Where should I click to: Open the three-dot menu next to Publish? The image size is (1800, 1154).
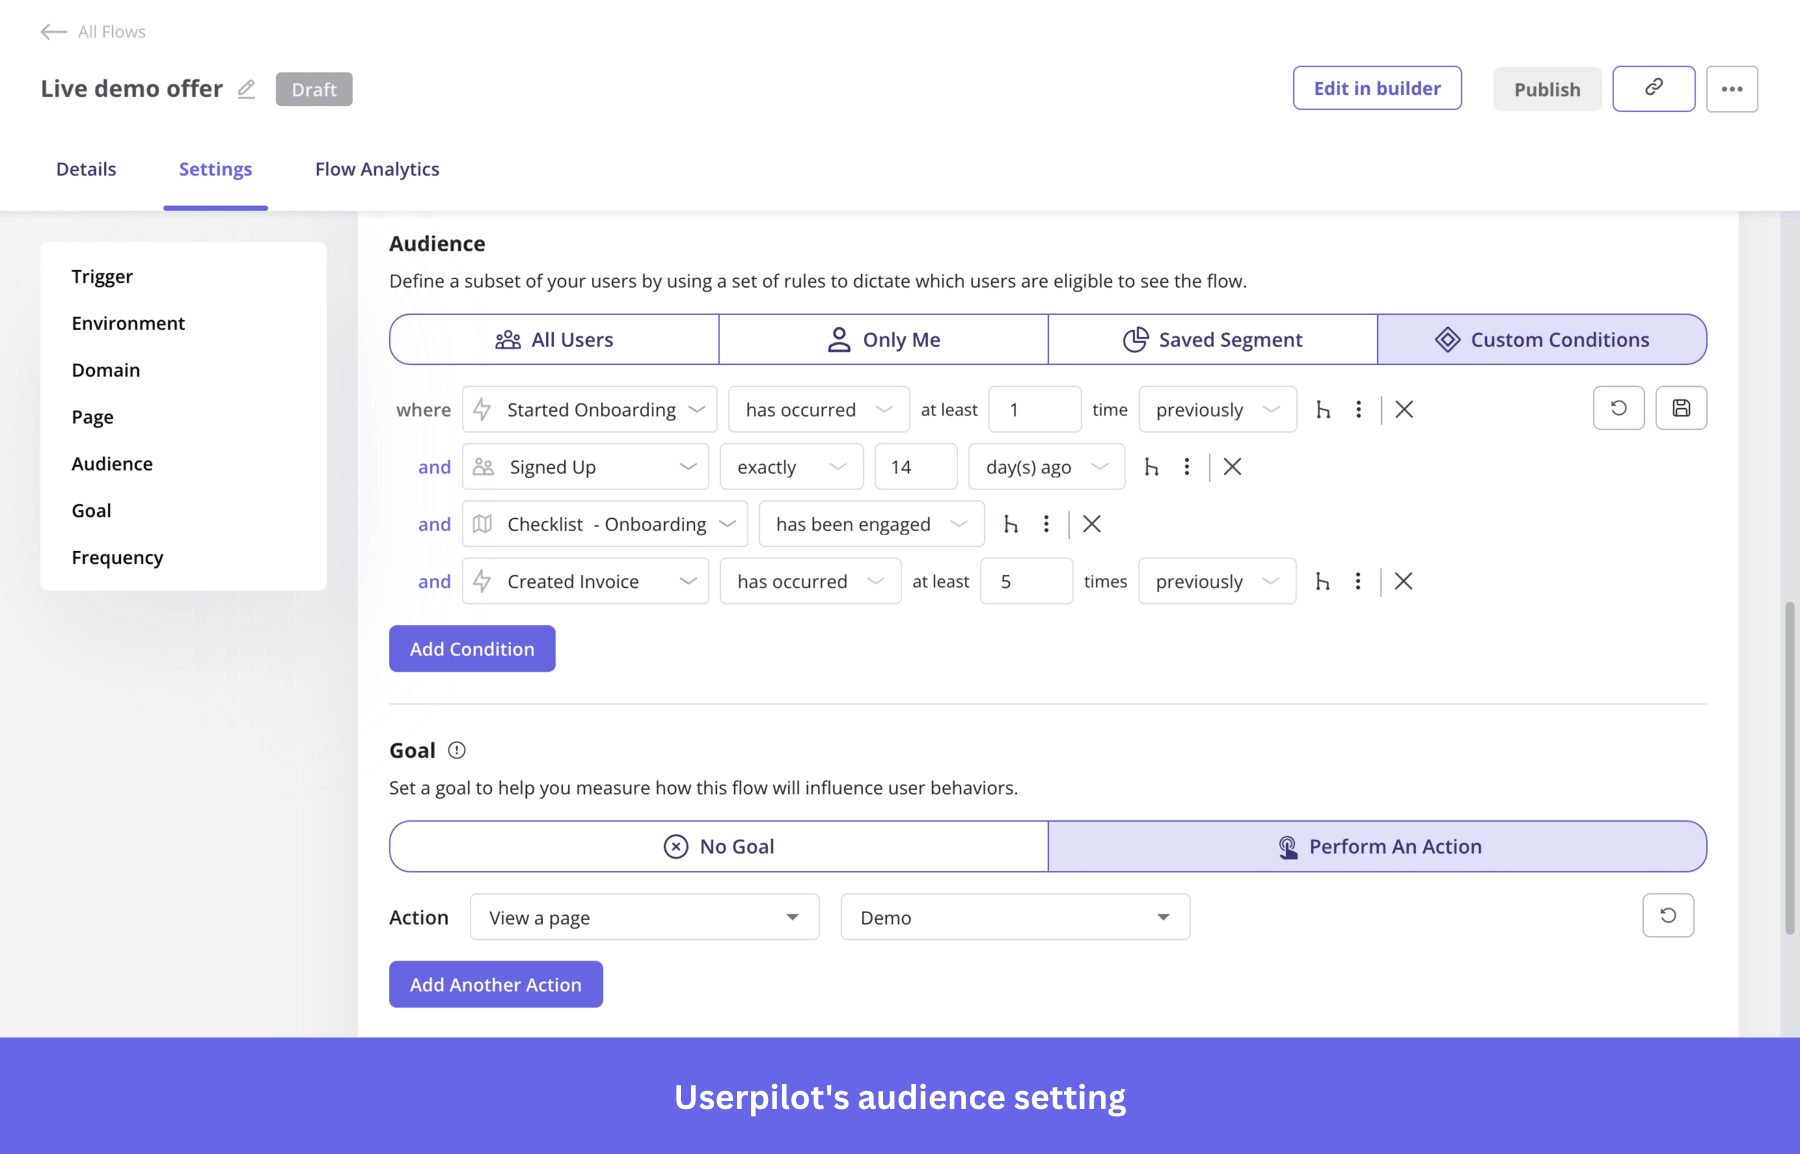[x=1732, y=88]
